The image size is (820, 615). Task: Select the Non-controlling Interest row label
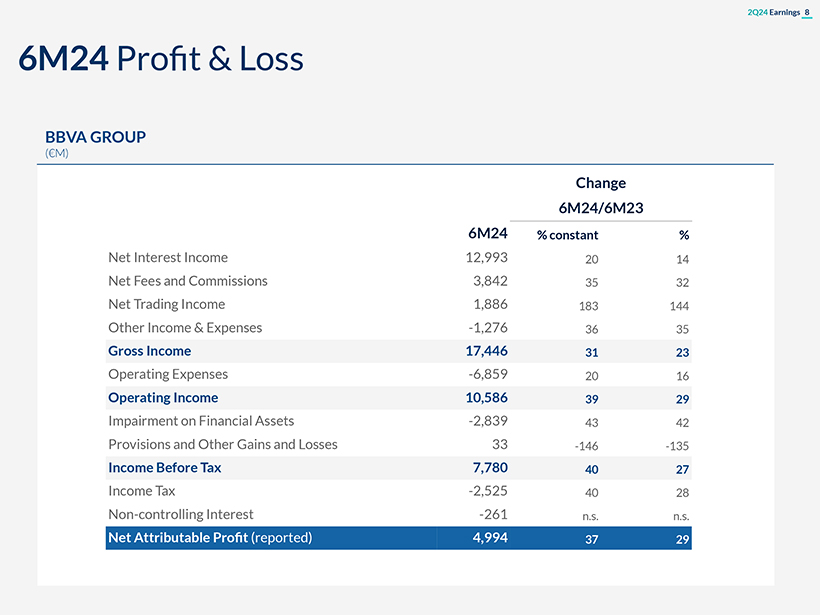(x=181, y=514)
